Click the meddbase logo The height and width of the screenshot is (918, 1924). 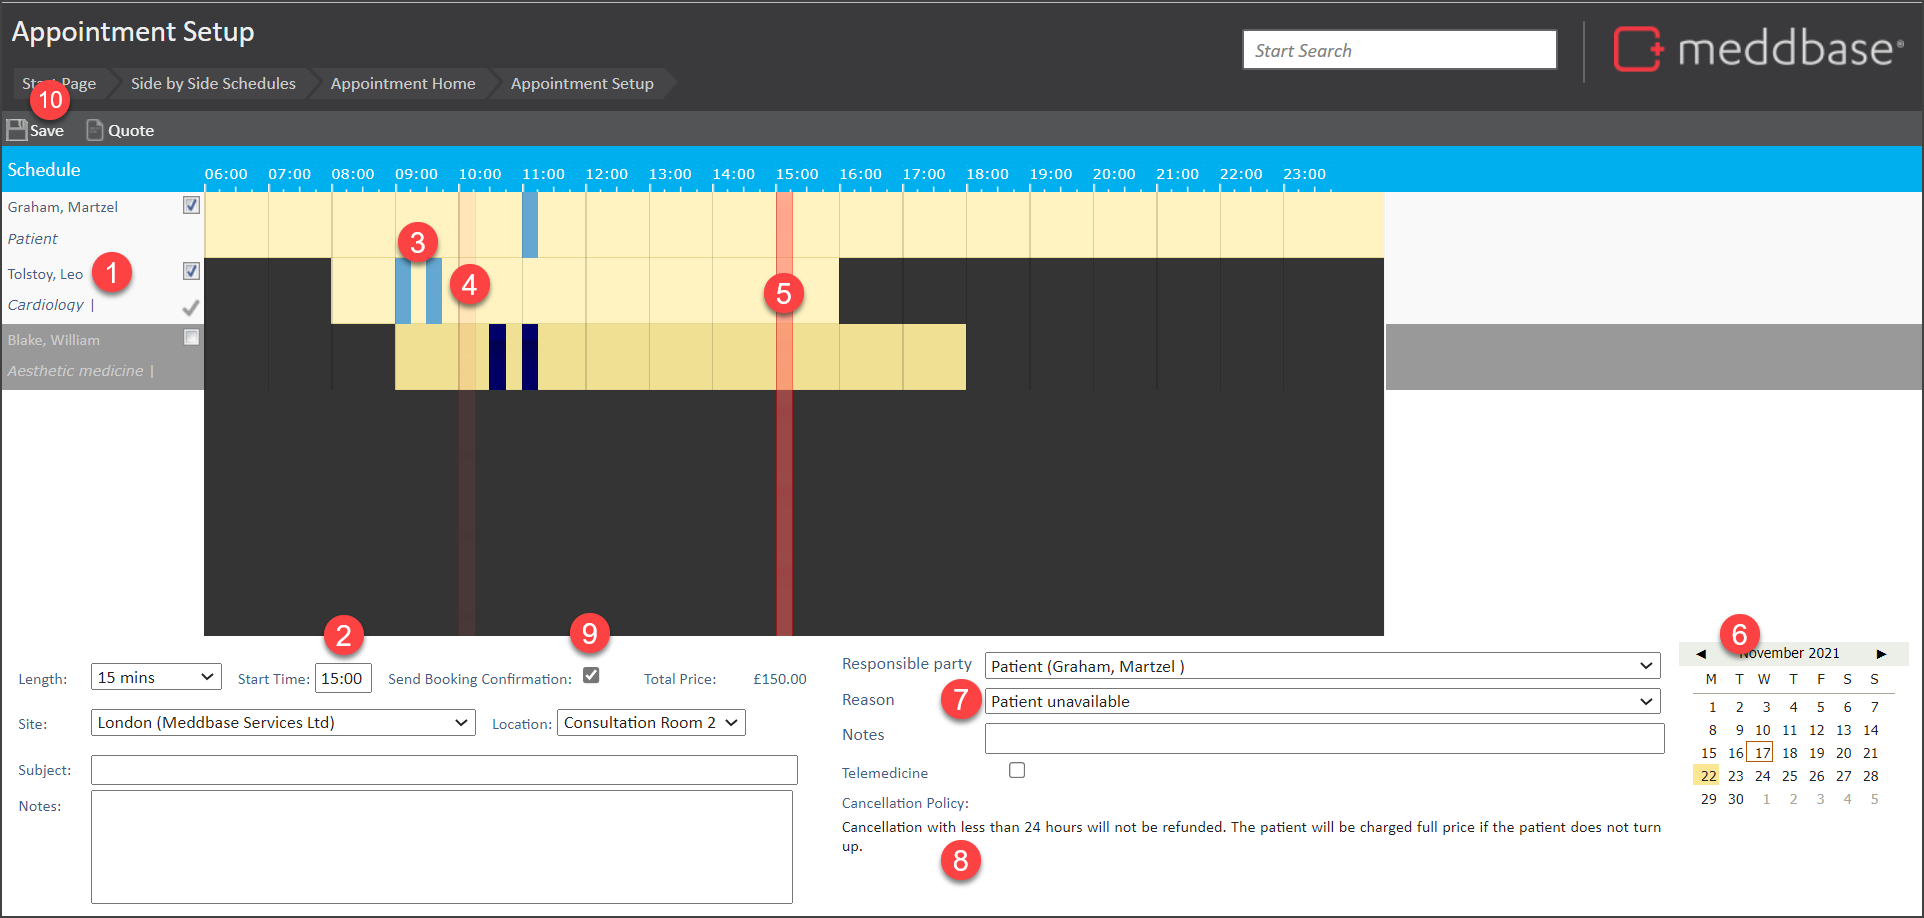[x=1757, y=49]
